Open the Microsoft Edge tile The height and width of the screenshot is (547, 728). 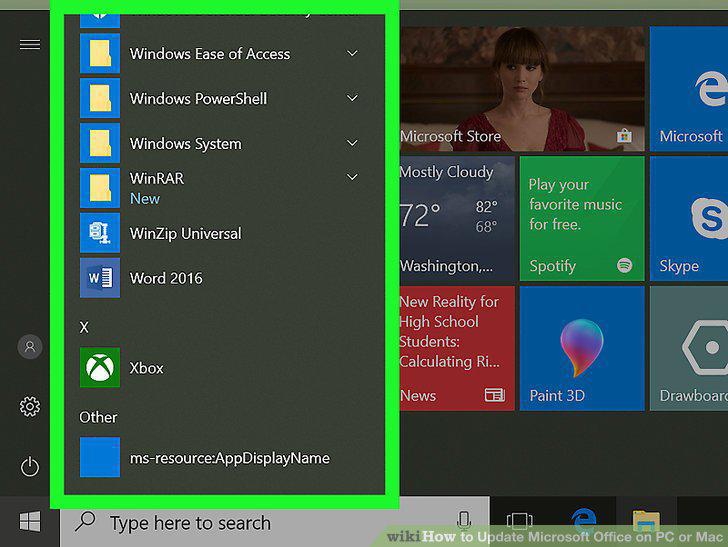pyautogui.click(x=689, y=89)
